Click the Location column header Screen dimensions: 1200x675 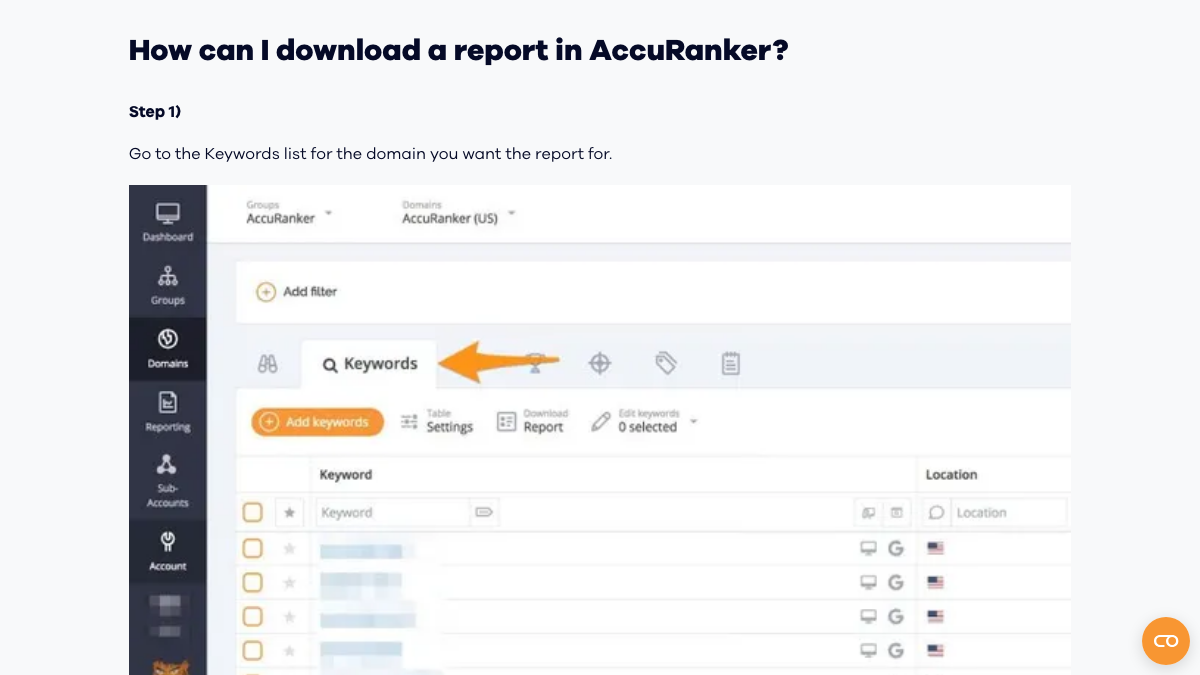tap(951, 475)
